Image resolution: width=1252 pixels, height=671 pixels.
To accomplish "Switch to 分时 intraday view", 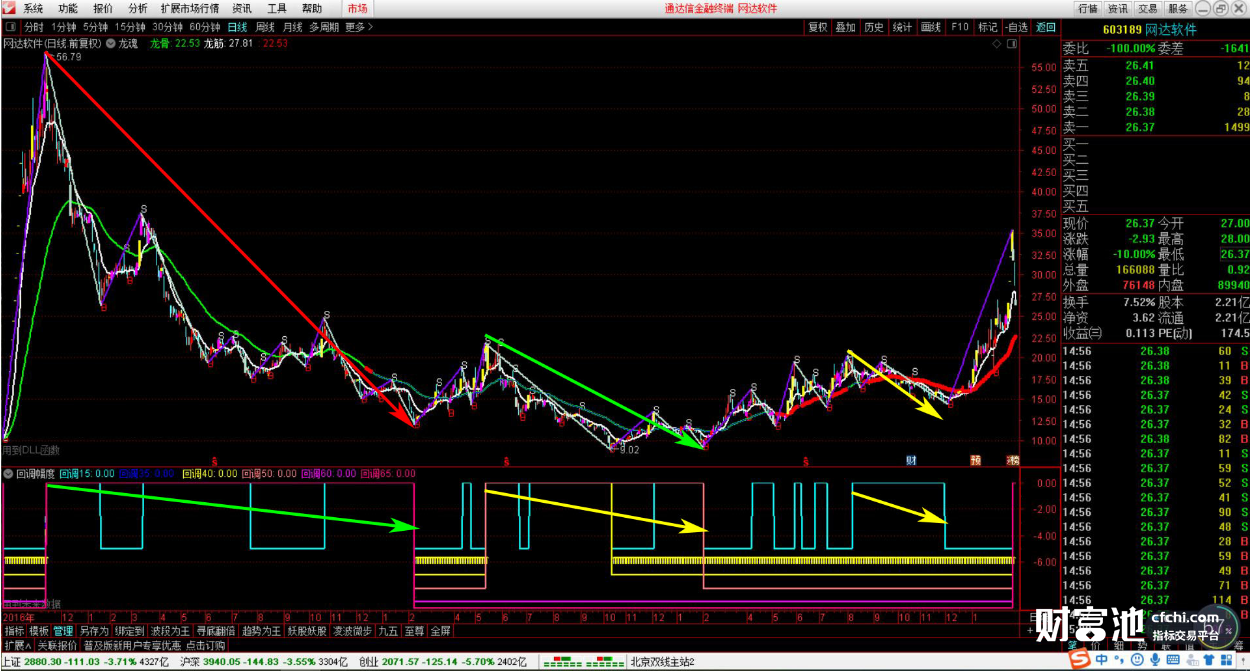I will [34, 27].
